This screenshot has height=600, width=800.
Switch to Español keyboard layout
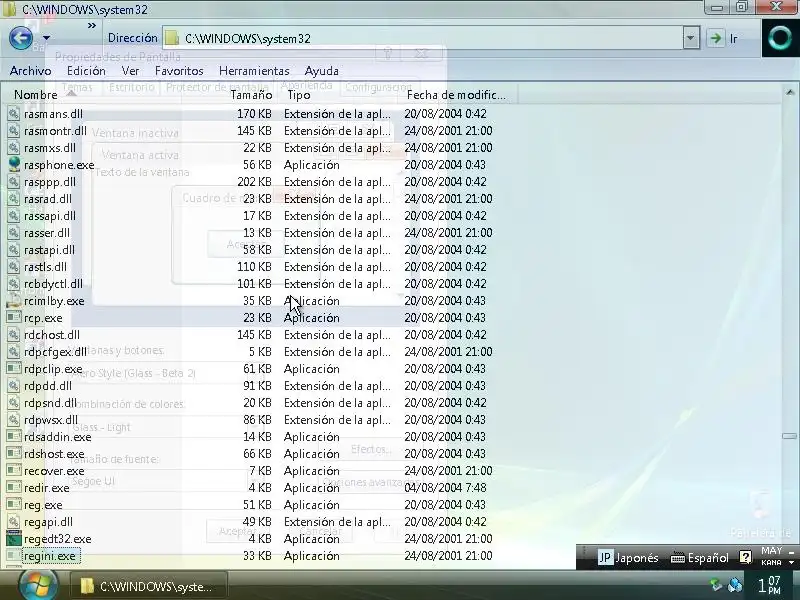tap(699, 558)
